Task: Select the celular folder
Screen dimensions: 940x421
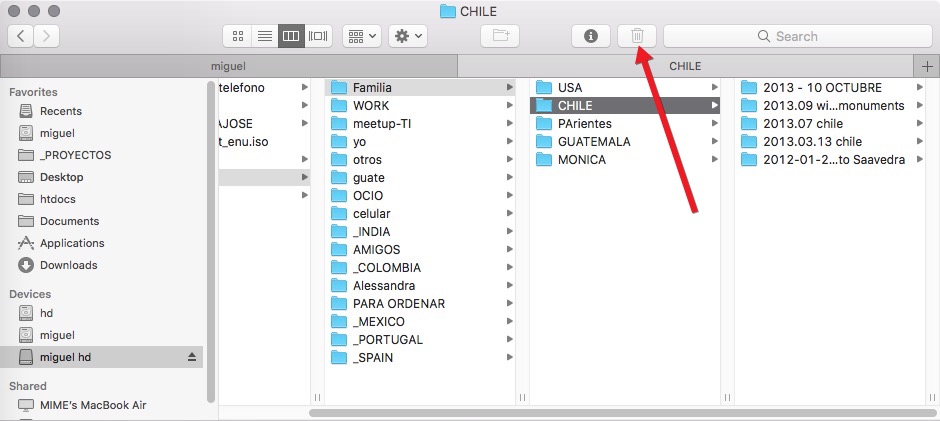Action: coord(420,213)
